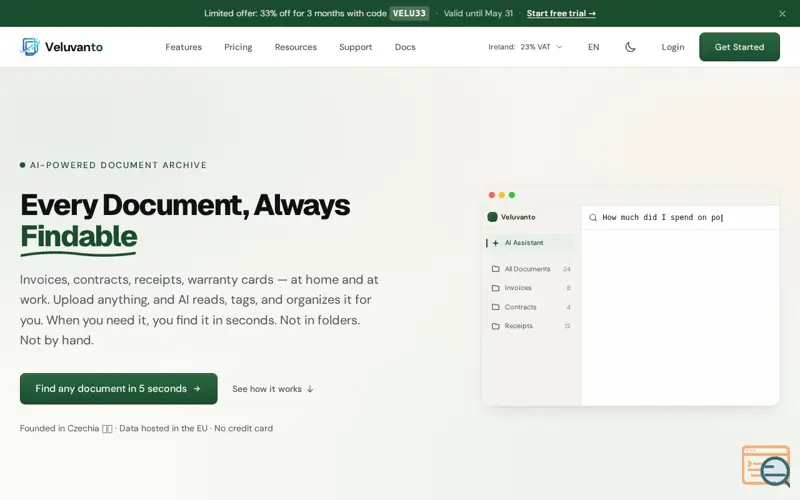Click the Receipts folder icon
The height and width of the screenshot is (500, 800).
(x=495, y=326)
